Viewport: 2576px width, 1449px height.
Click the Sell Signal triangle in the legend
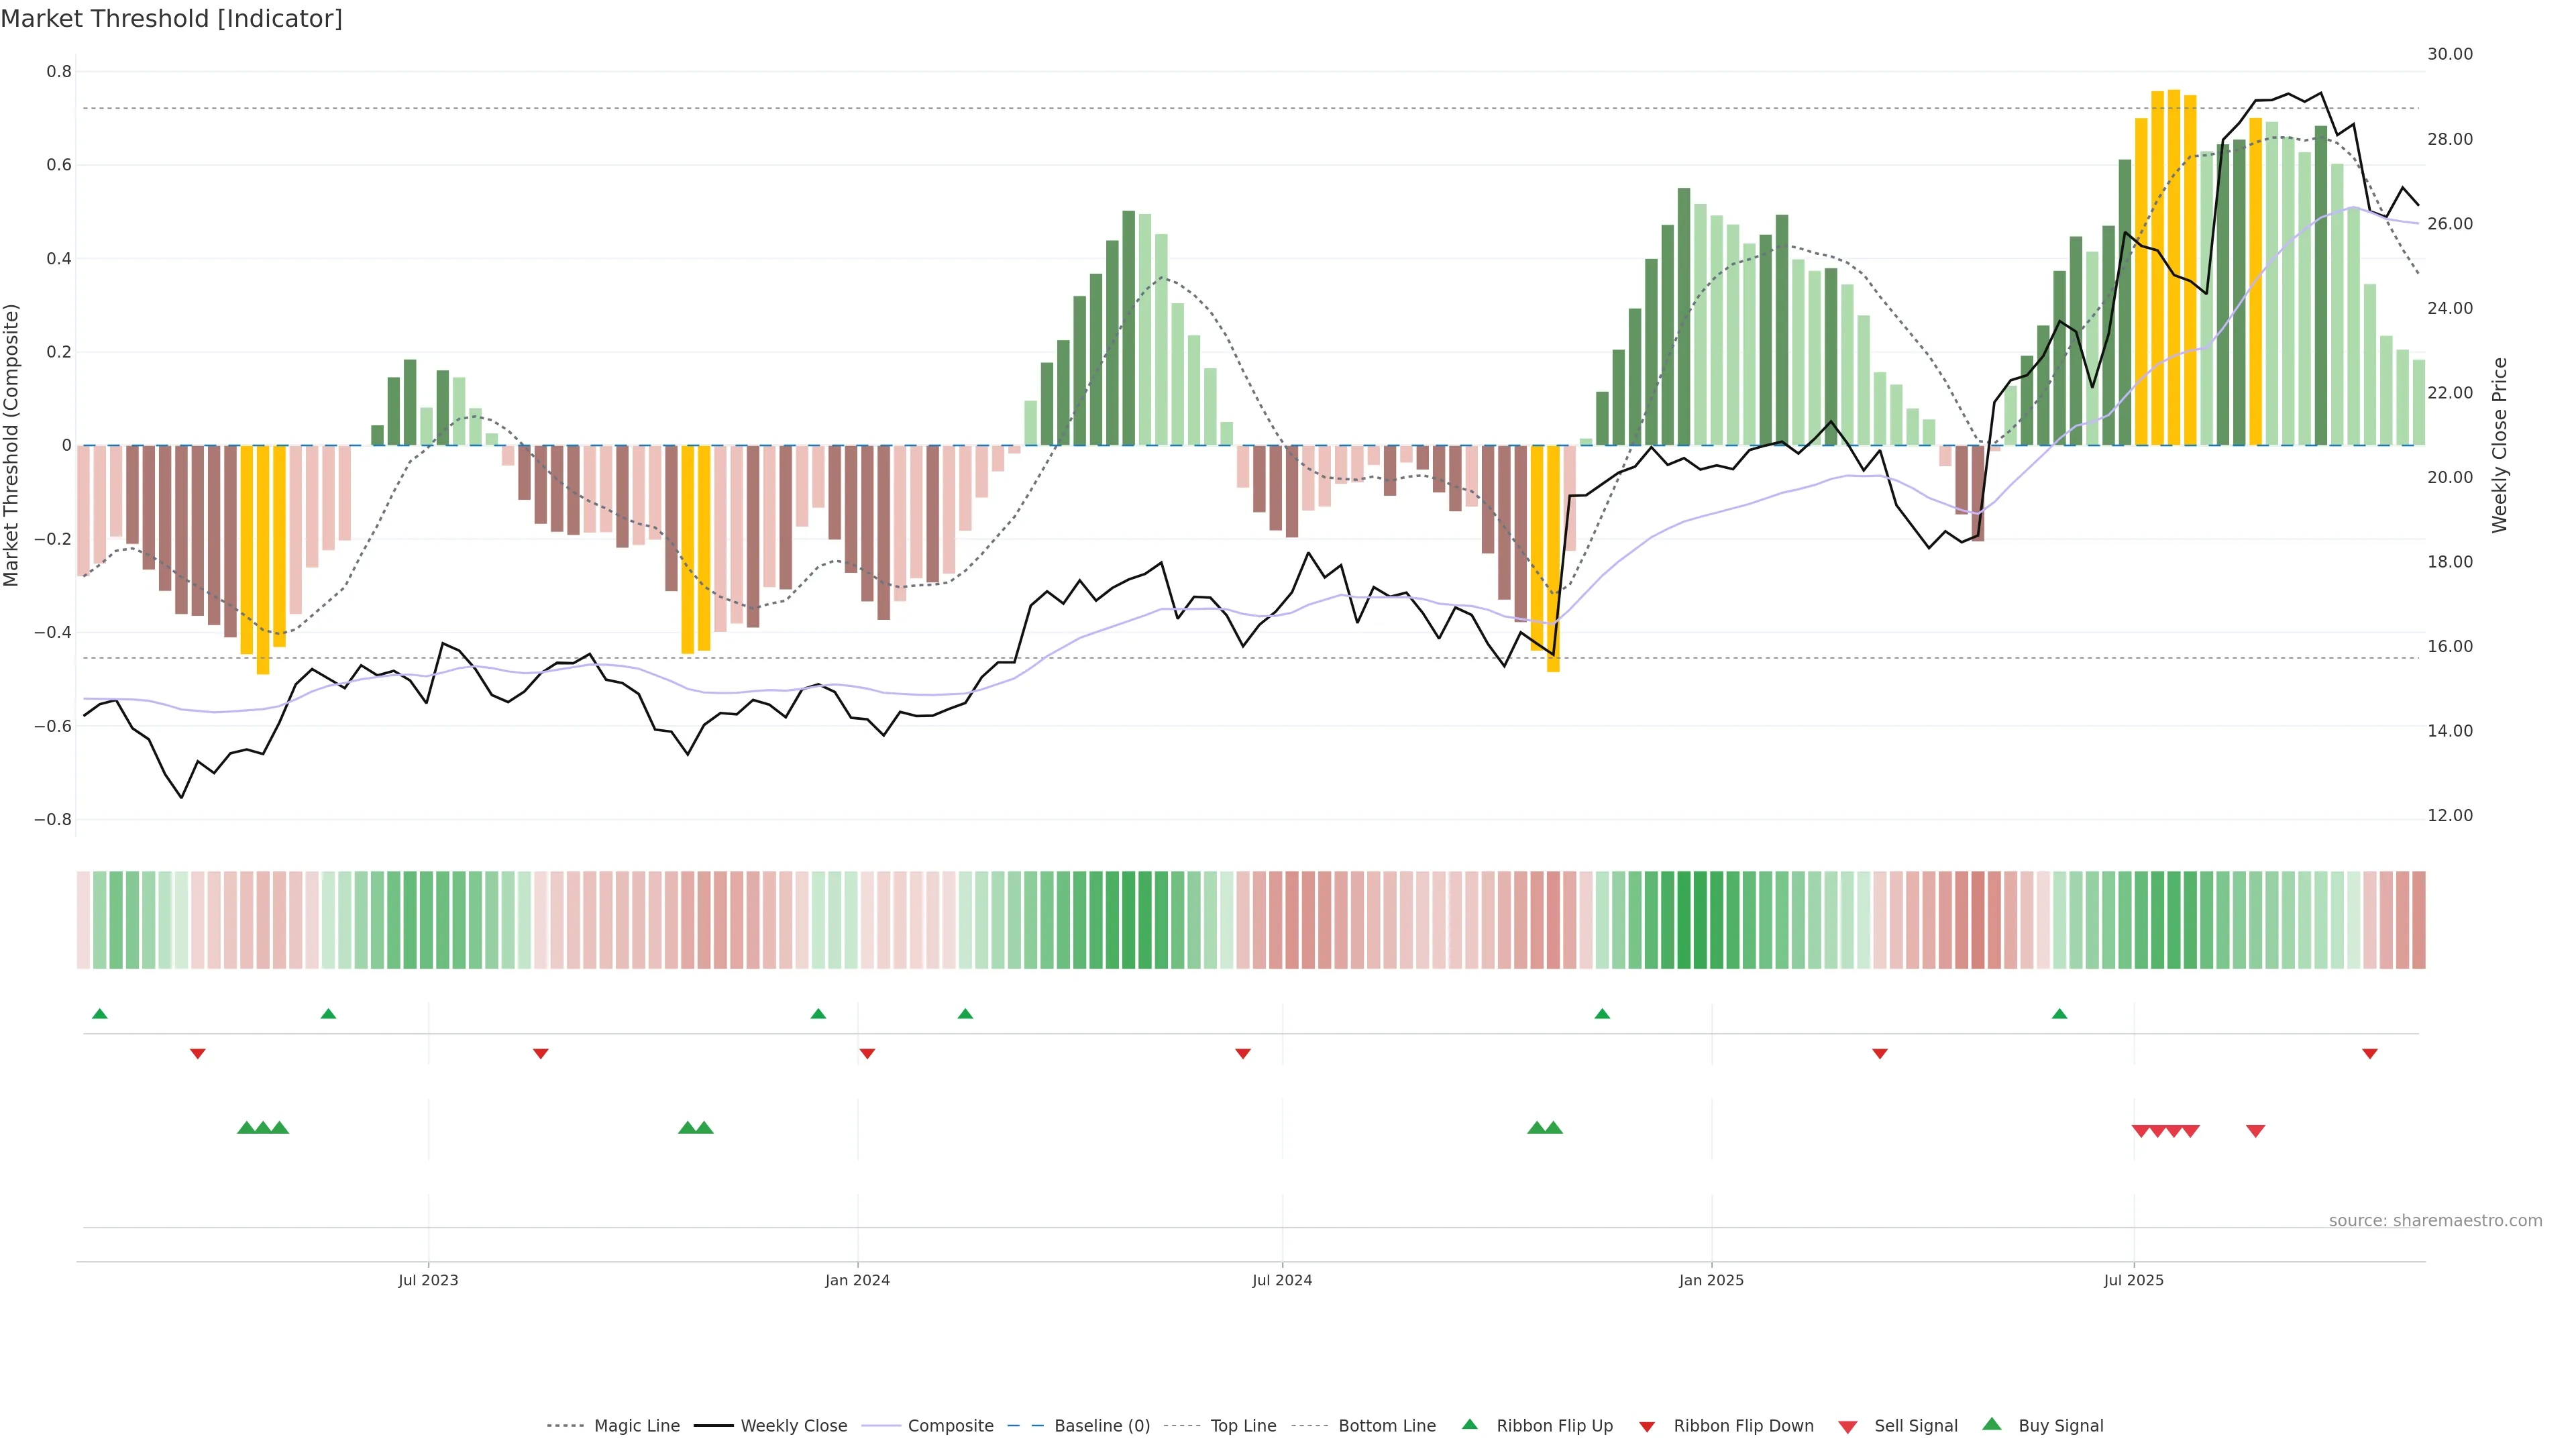[x=1847, y=1426]
